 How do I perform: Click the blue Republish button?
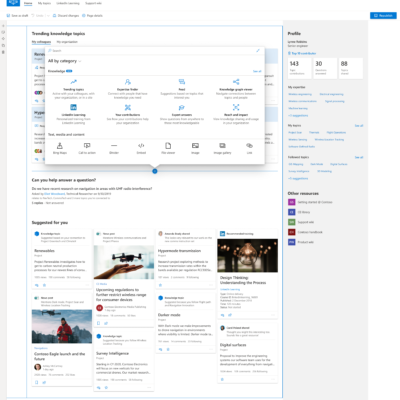383,16
